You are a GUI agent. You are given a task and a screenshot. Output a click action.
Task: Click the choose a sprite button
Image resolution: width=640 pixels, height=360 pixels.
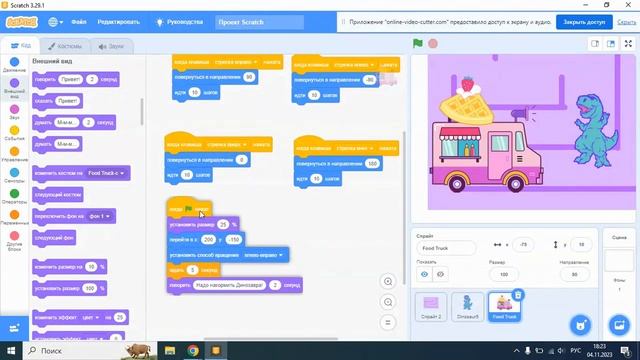click(x=580, y=325)
